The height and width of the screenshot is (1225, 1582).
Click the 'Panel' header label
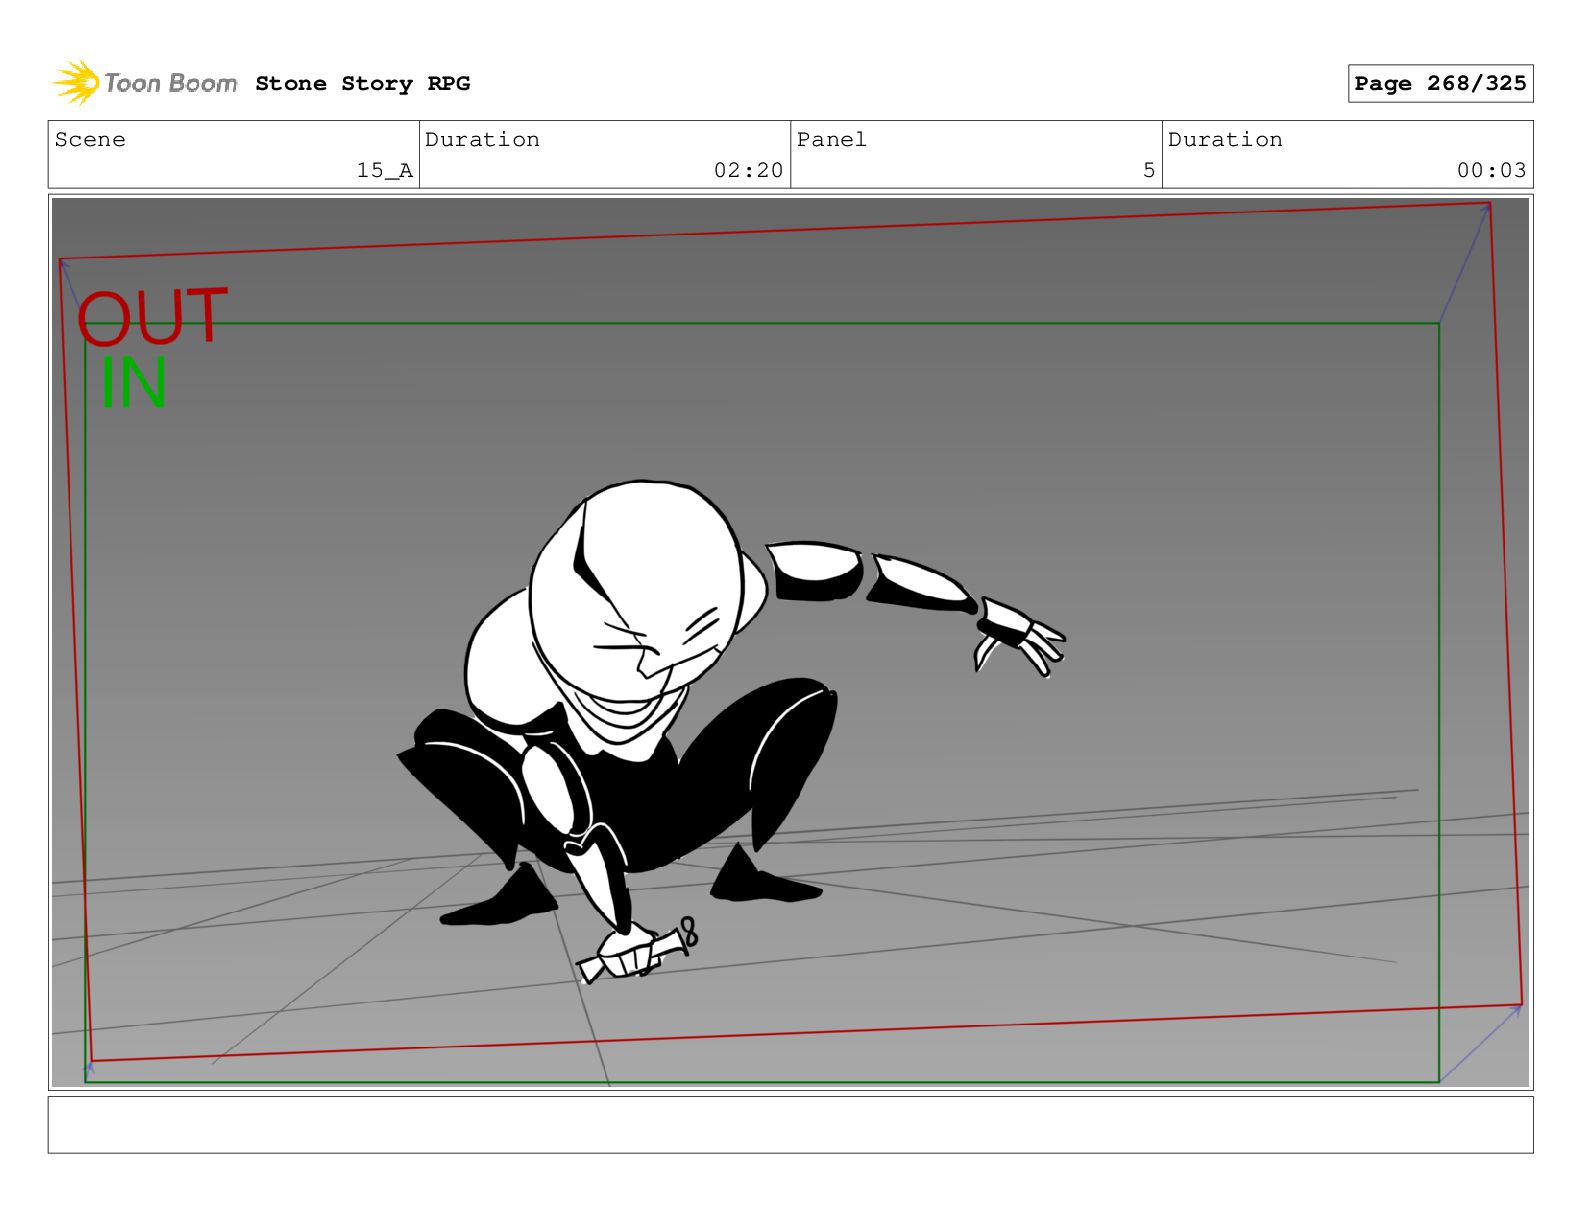pyautogui.click(x=831, y=140)
